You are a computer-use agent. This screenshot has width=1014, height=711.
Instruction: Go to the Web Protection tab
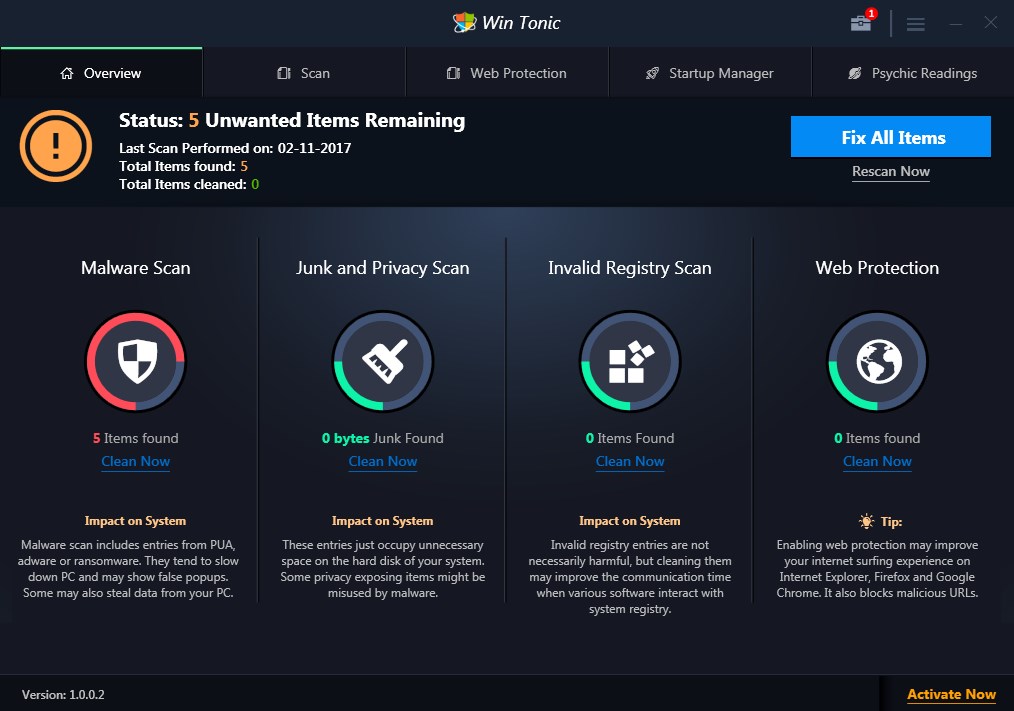(507, 72)
